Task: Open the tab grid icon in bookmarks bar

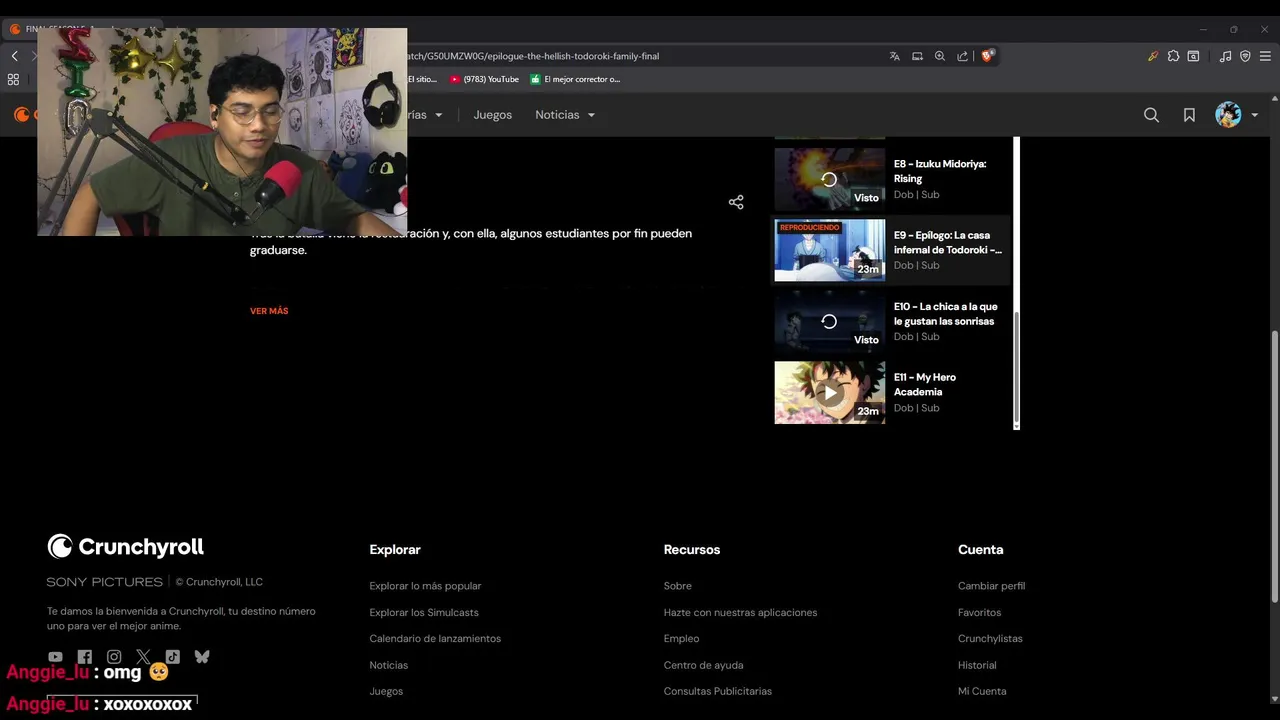Action: click(x=13, y=79)
